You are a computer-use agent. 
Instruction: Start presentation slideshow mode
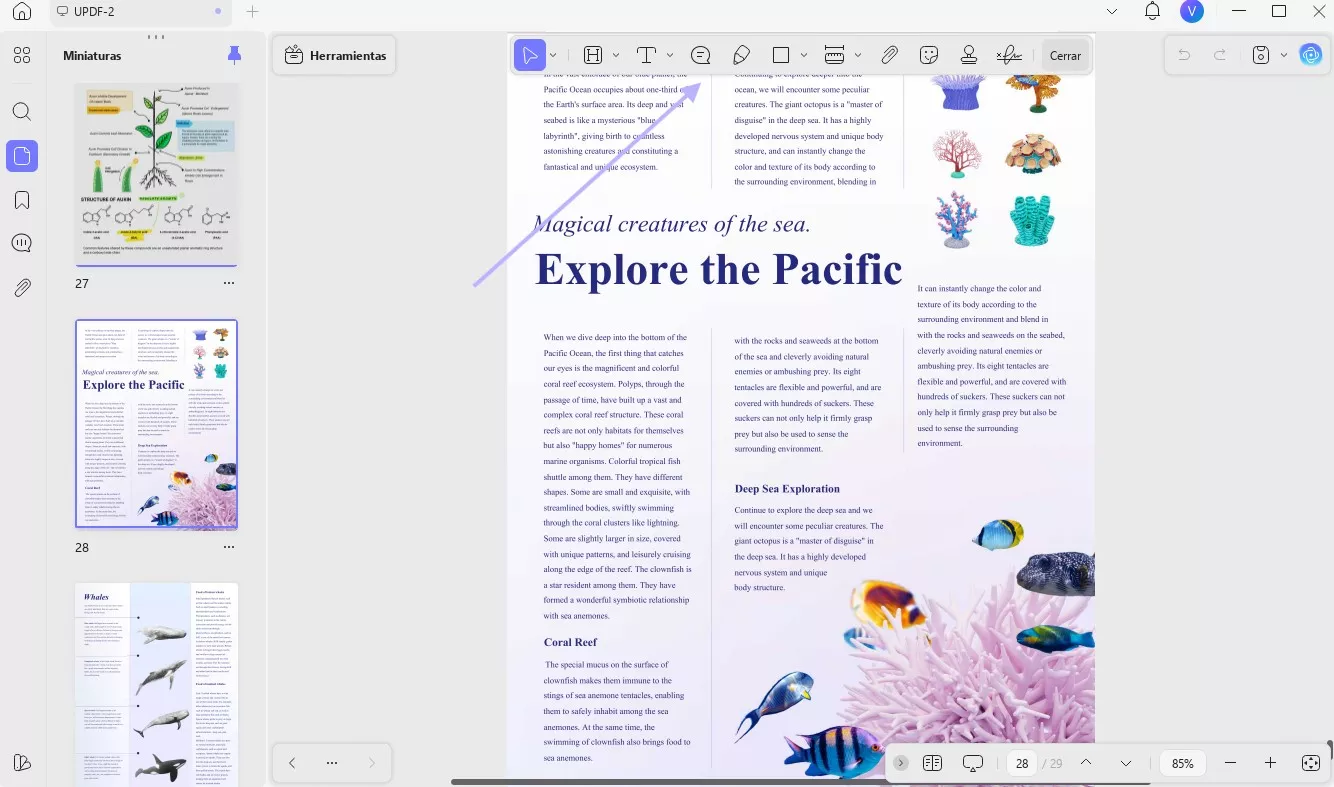973,763
